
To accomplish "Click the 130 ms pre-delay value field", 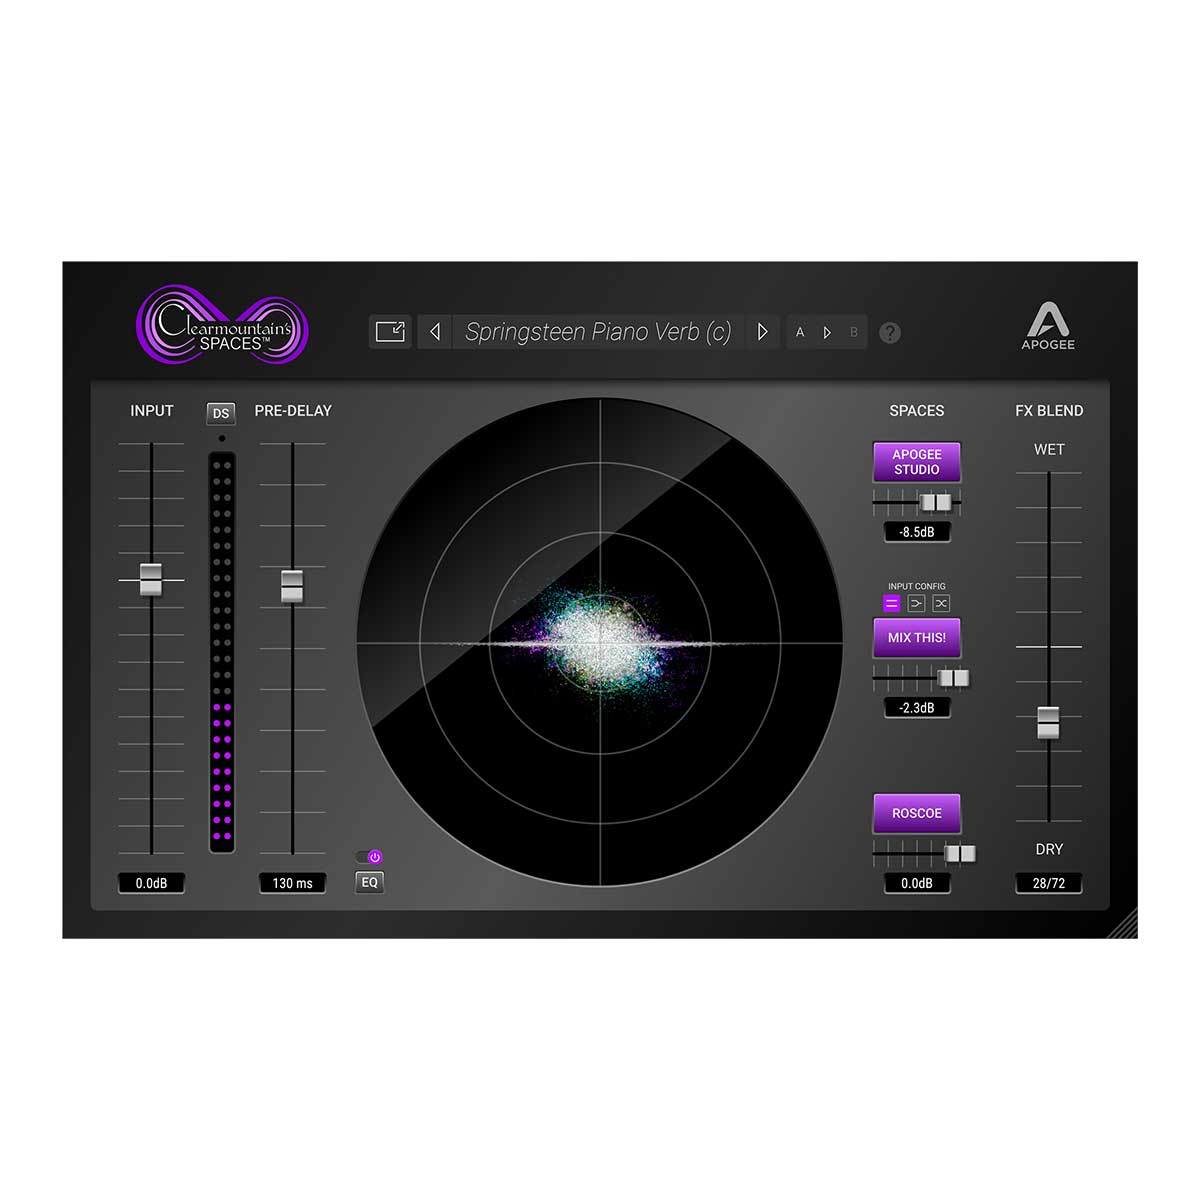I will [x=292, y=882].
